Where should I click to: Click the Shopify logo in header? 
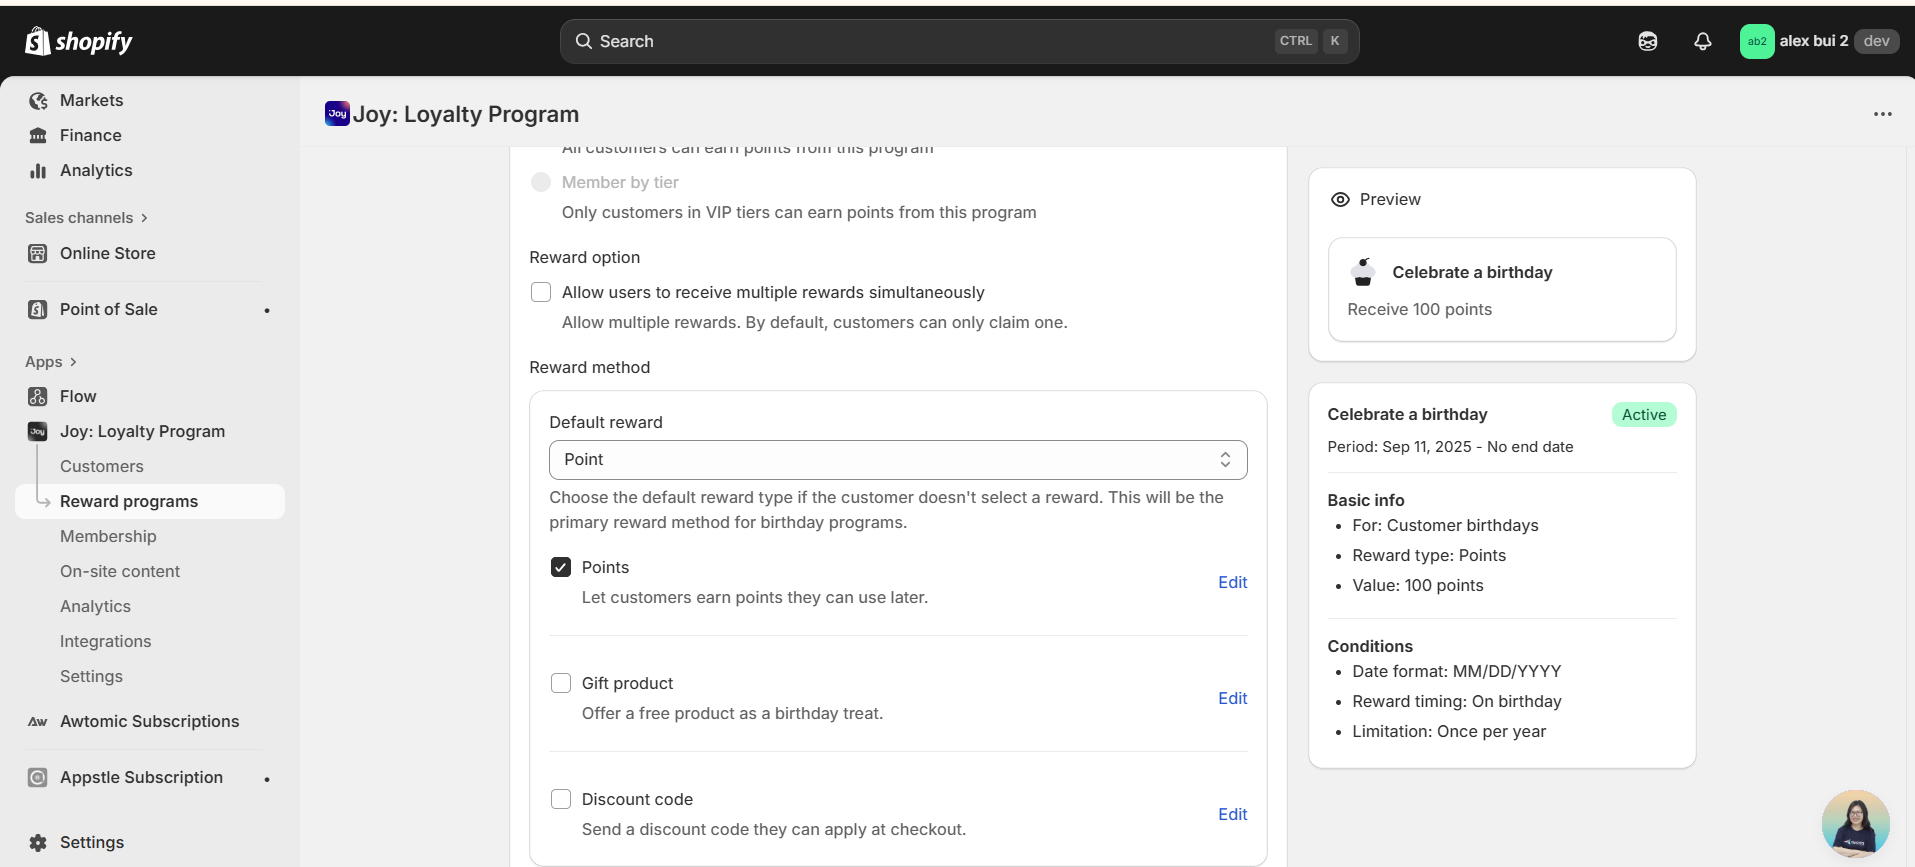pos(78,41)
